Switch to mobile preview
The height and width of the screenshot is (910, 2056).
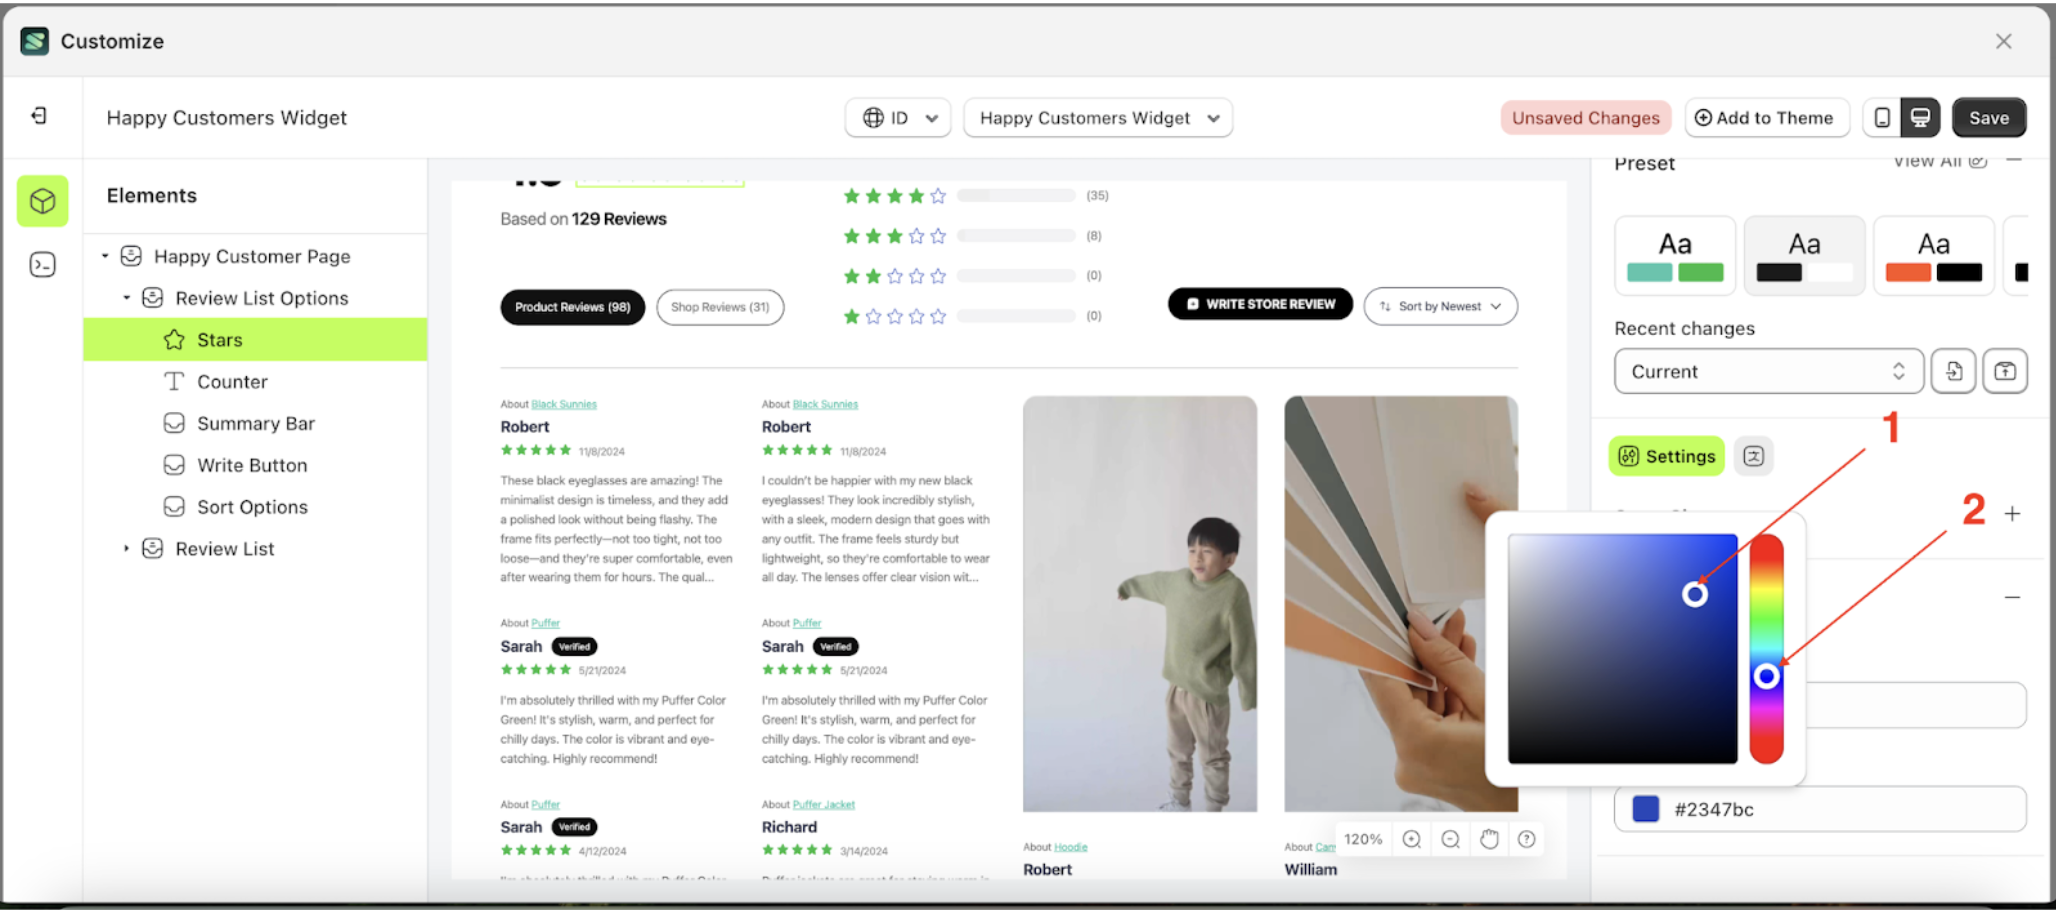(x=1881, y=117)
